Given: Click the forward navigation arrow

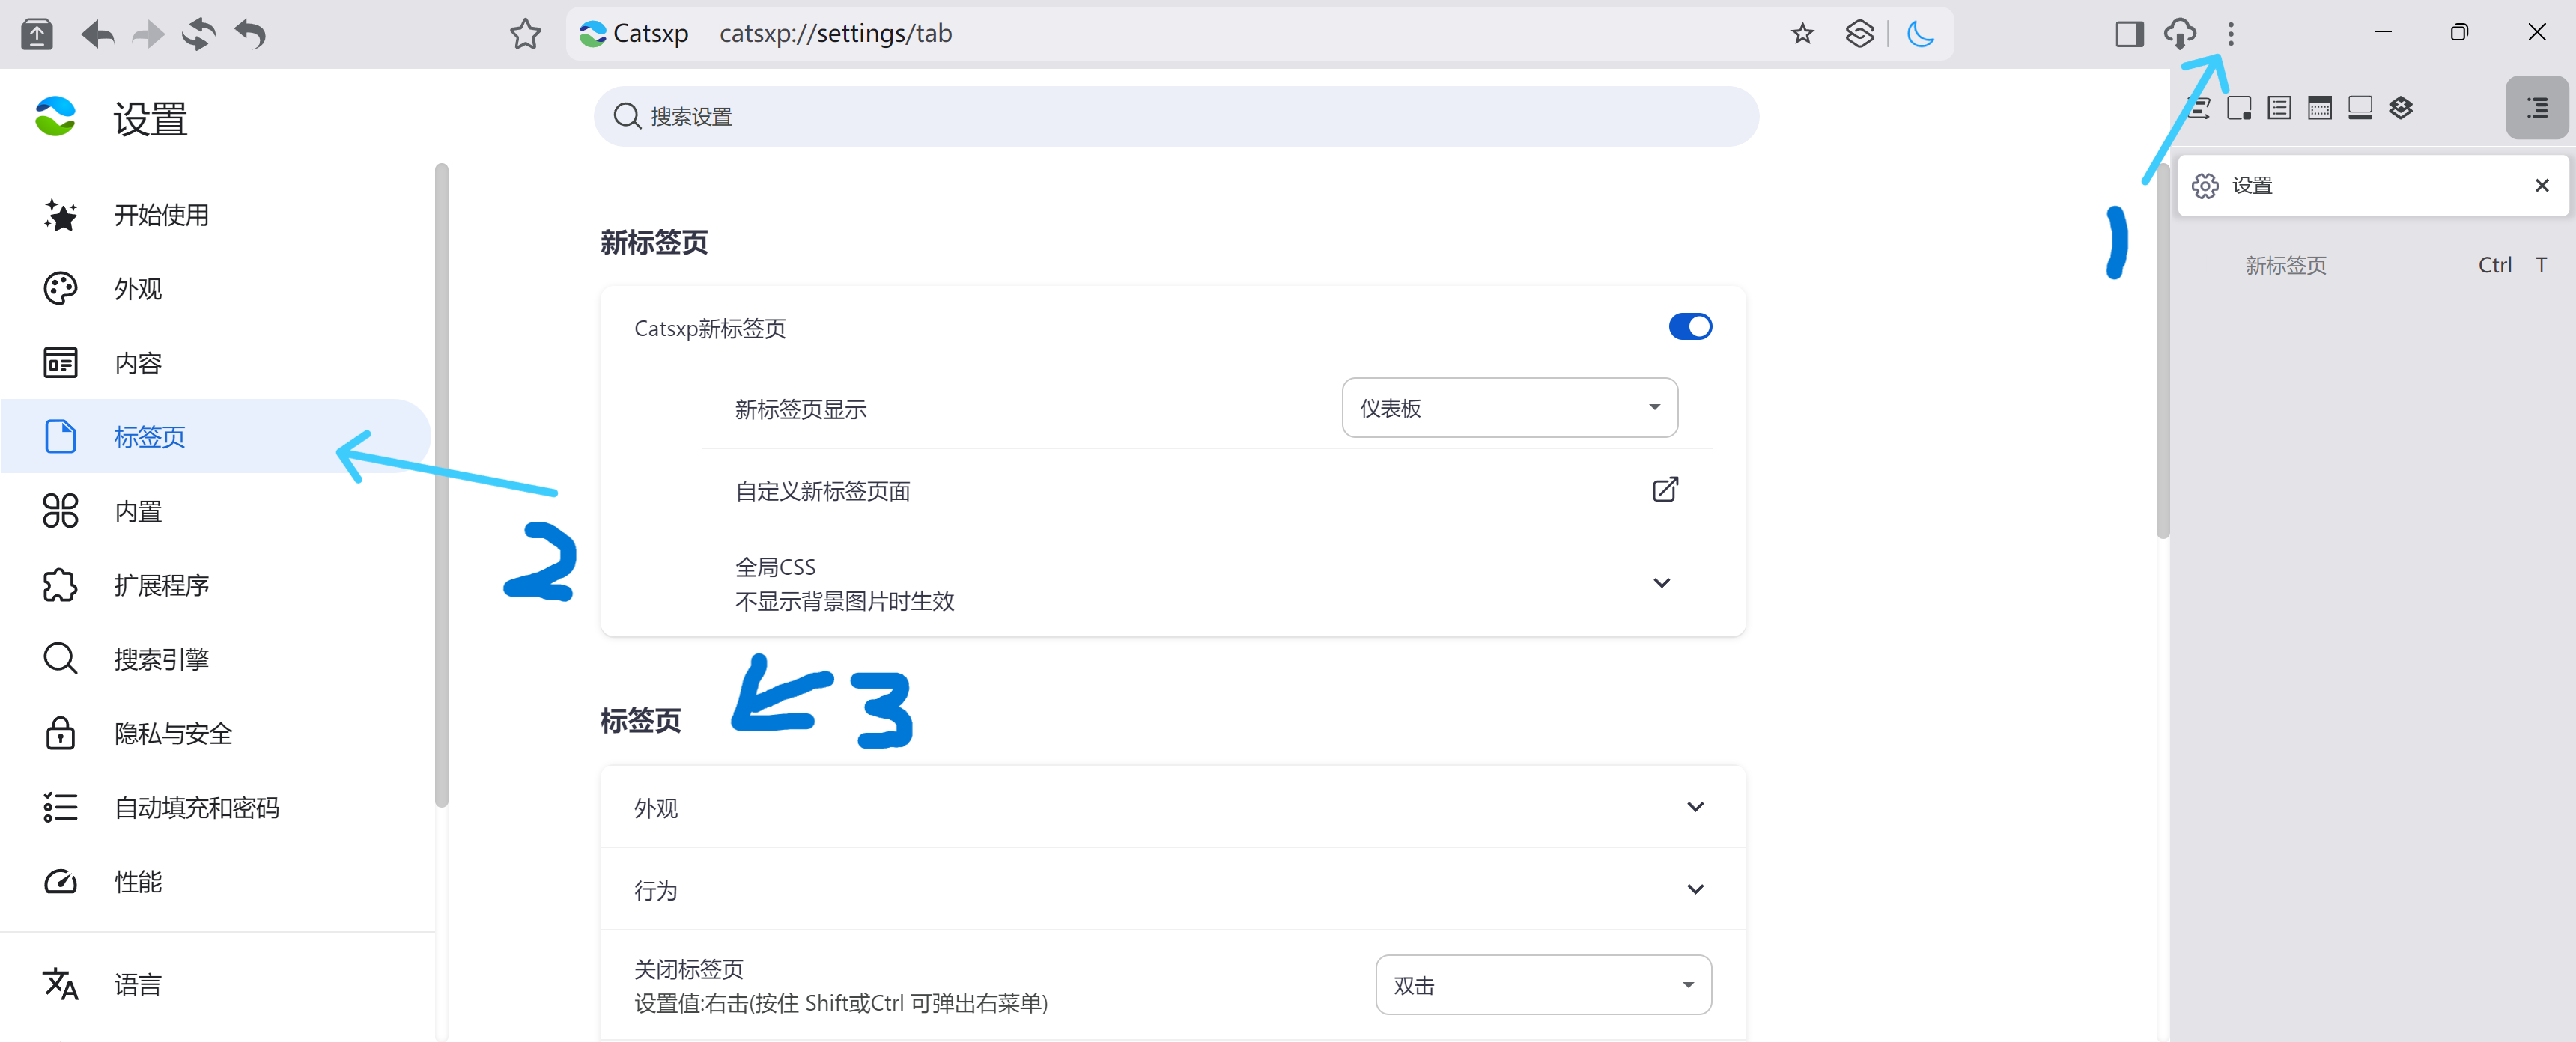Looking at the screenshot, I should [x=148, y=34].
